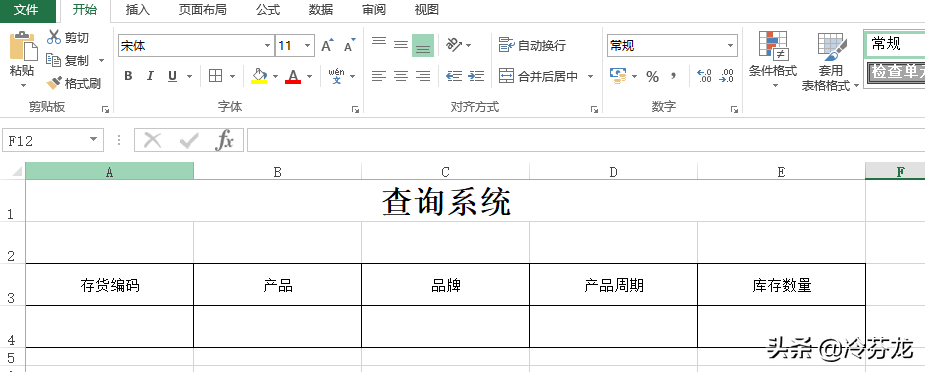Open 数字 group dialog launcher

coord(734,109)
